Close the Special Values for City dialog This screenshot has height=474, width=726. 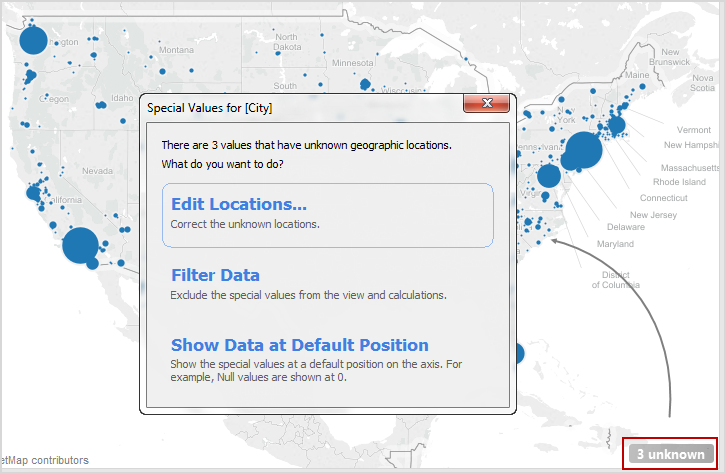486,103
